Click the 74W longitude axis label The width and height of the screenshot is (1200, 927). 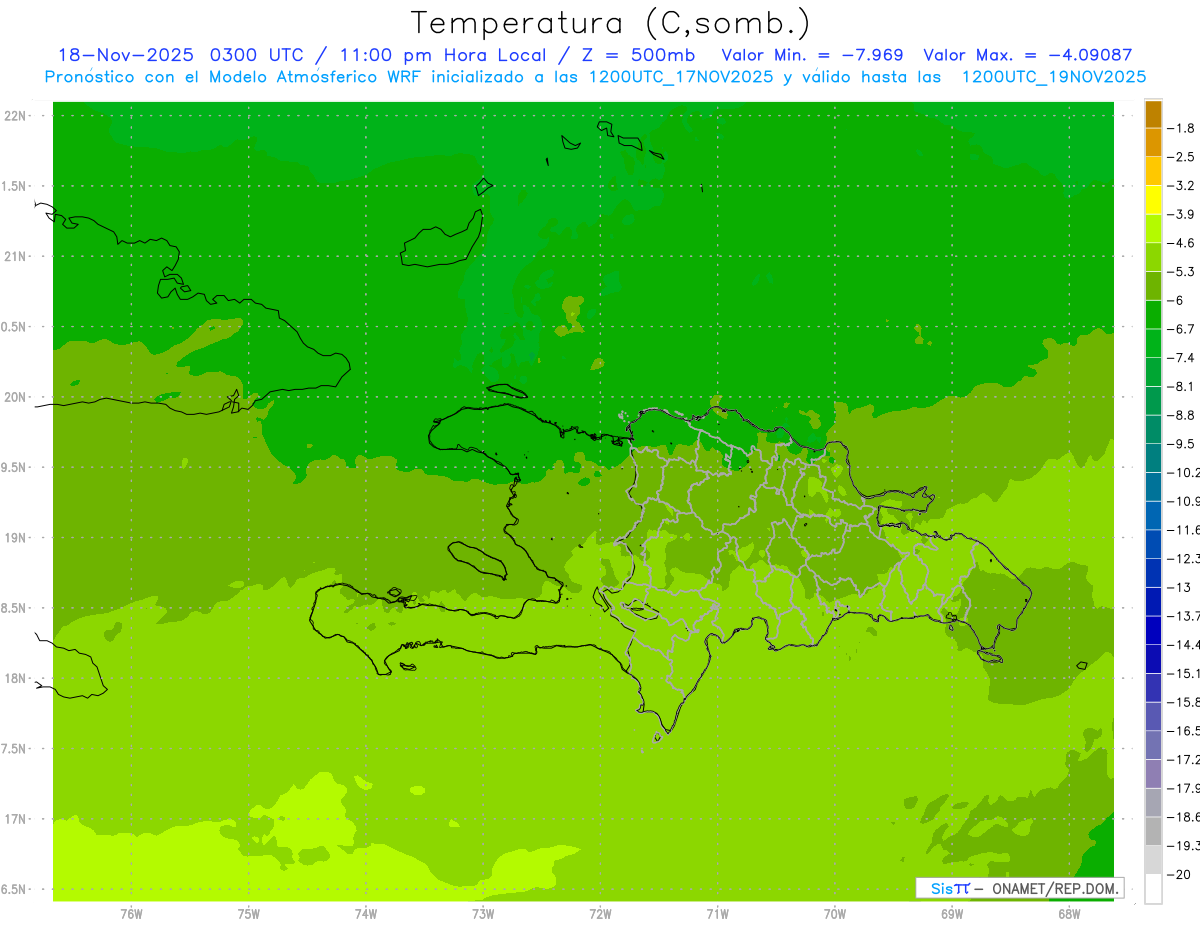(x=365, y=914)
